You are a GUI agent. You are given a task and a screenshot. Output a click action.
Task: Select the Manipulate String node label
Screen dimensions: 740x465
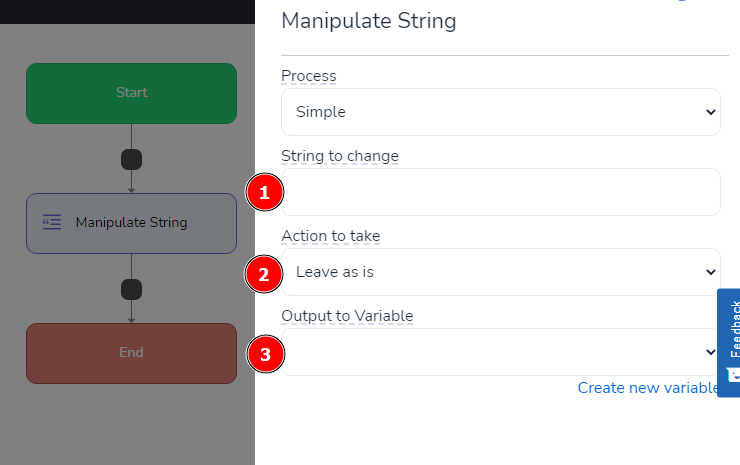tap(132, 222)
